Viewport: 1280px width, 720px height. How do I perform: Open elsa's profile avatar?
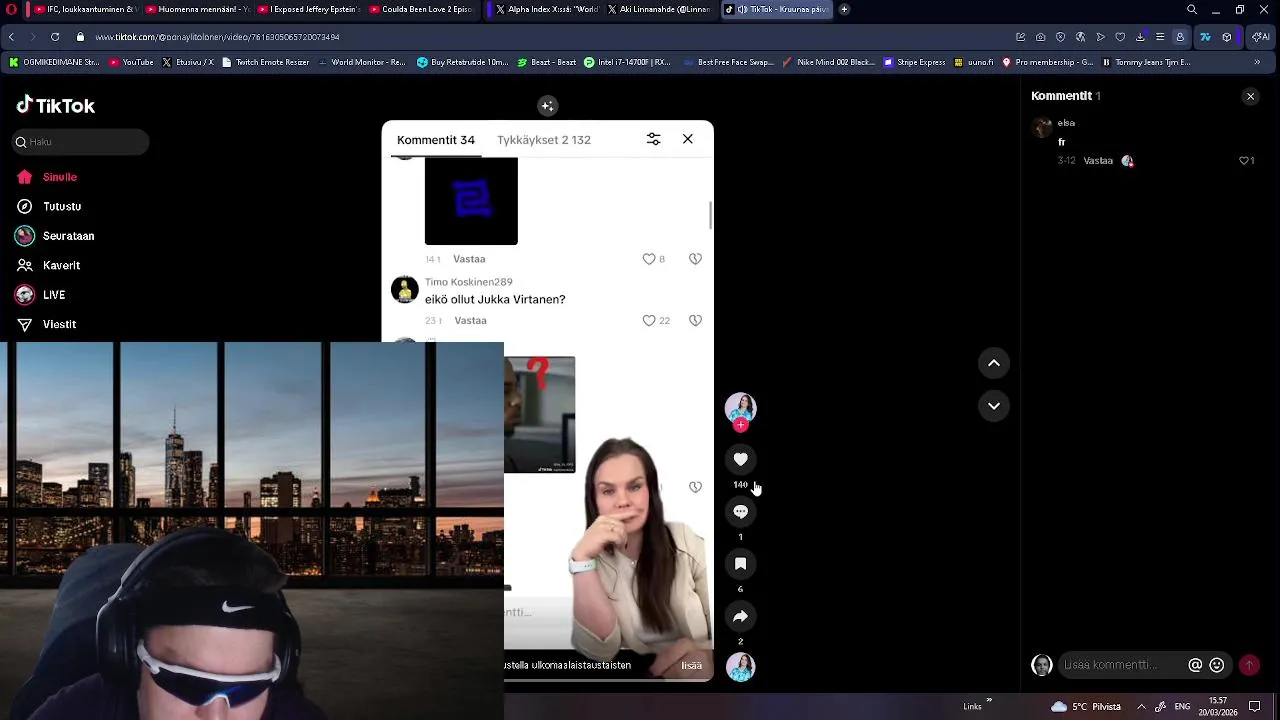pos(1042,127)
